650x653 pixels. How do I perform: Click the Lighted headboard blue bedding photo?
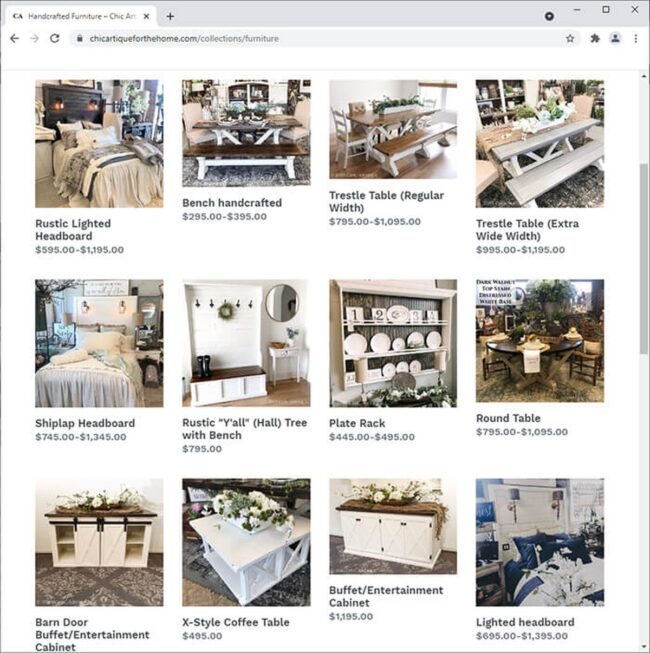click(540, 542)
